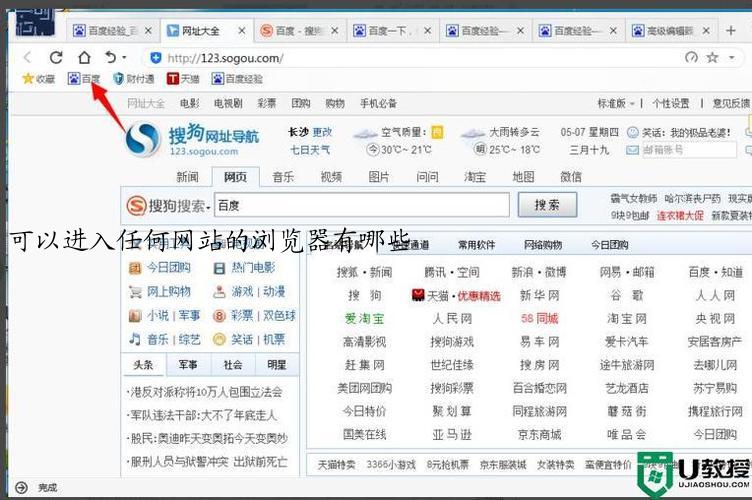
Task: Click the 笑话 smiley icon in left panel
Action: coord(219,339)
